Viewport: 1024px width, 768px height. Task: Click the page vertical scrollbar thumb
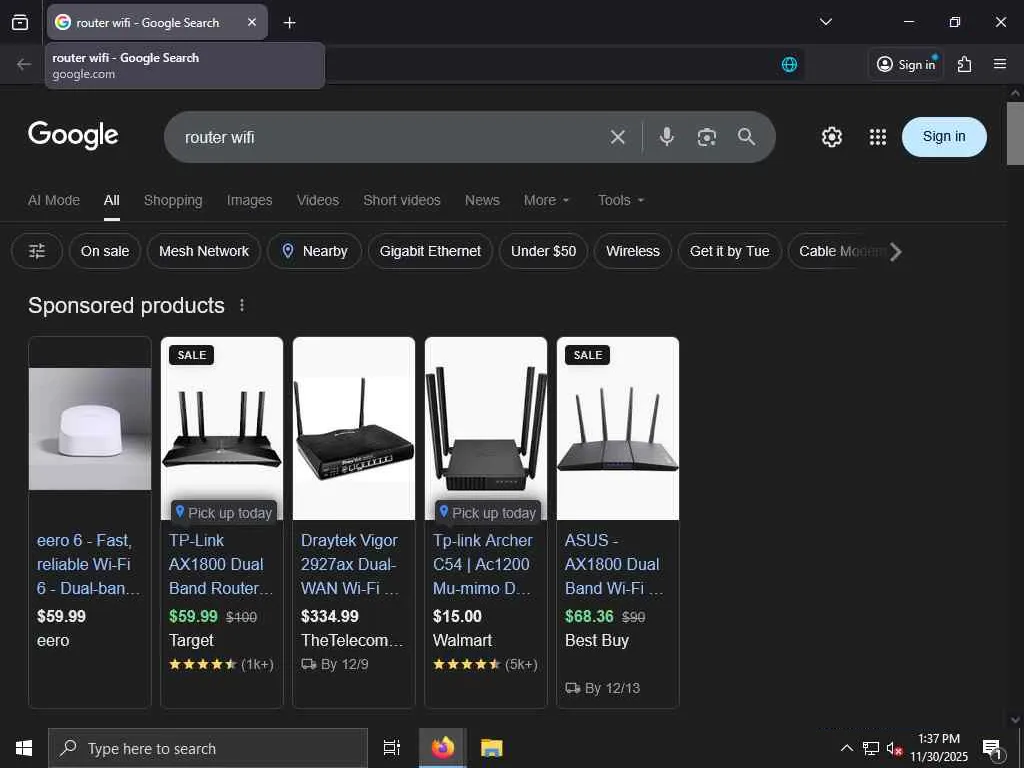point(1015,133)
